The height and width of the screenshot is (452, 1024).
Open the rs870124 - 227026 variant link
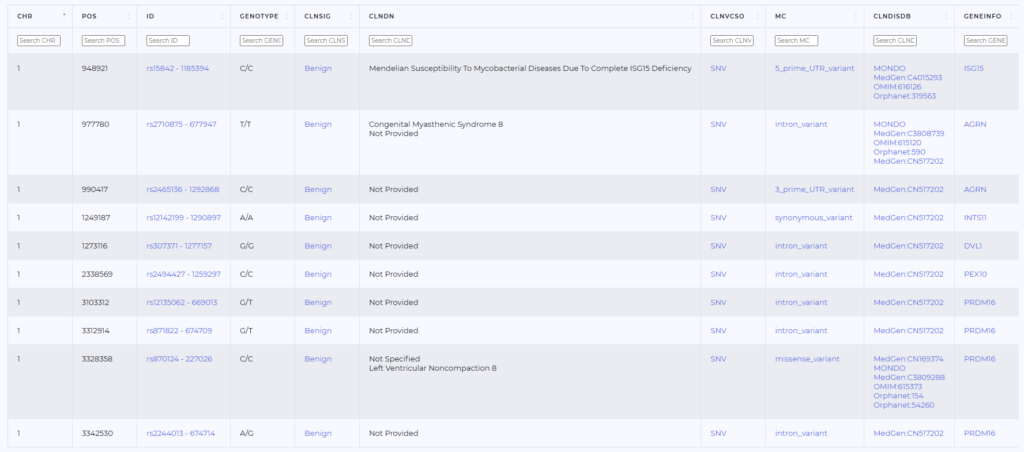[179, 359]
